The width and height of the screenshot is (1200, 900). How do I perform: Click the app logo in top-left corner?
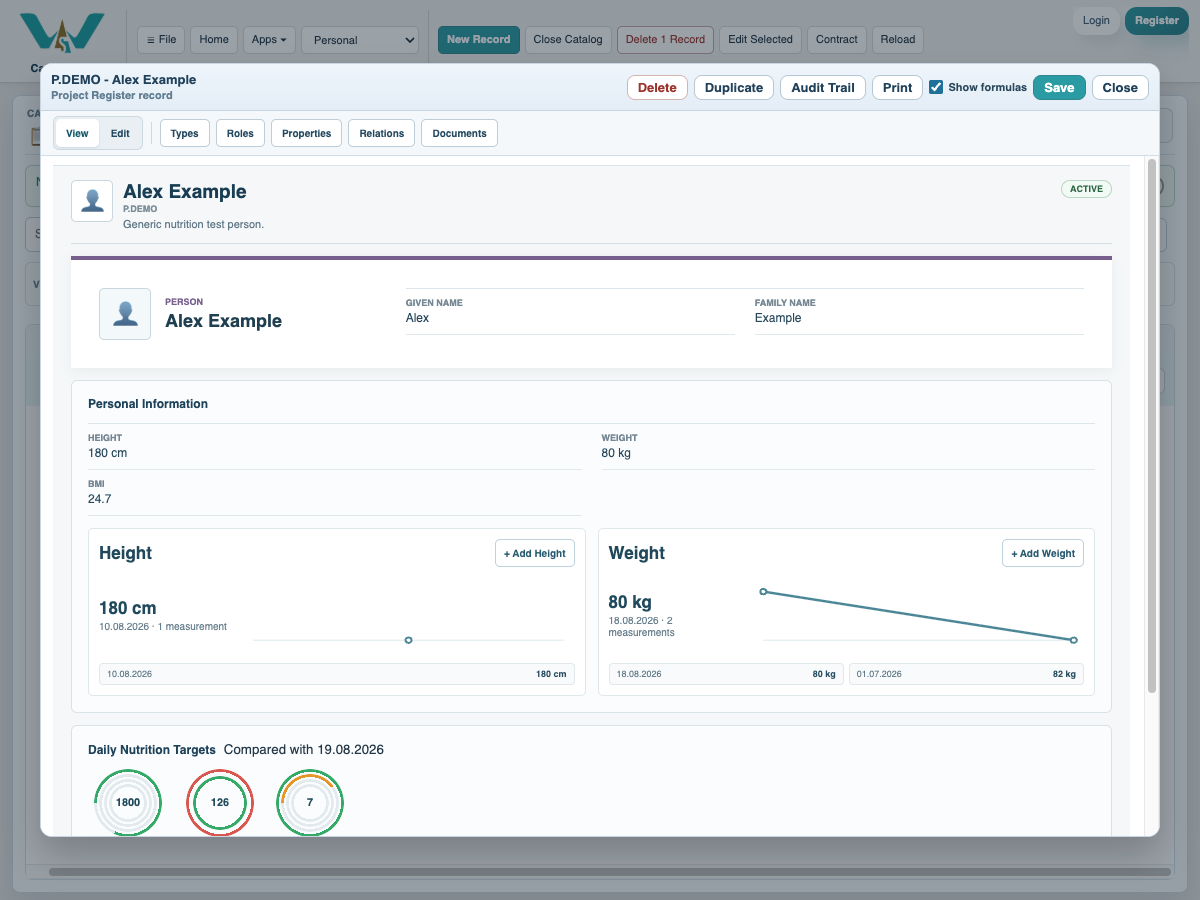62,34
